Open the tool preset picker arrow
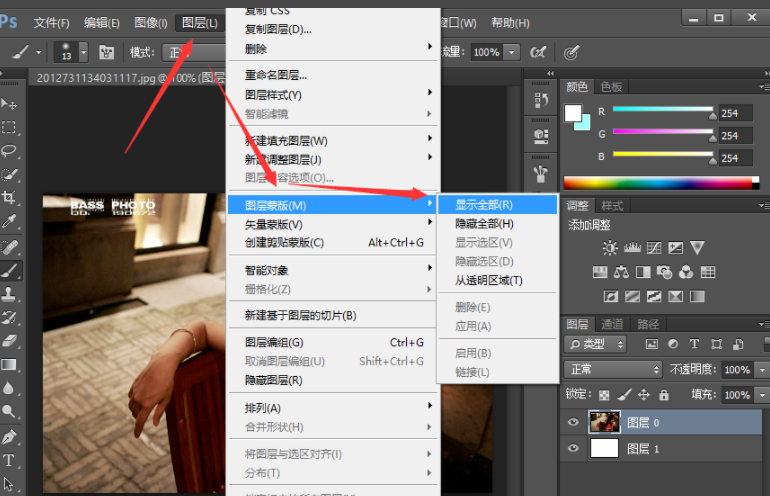 tap(38, 52)
